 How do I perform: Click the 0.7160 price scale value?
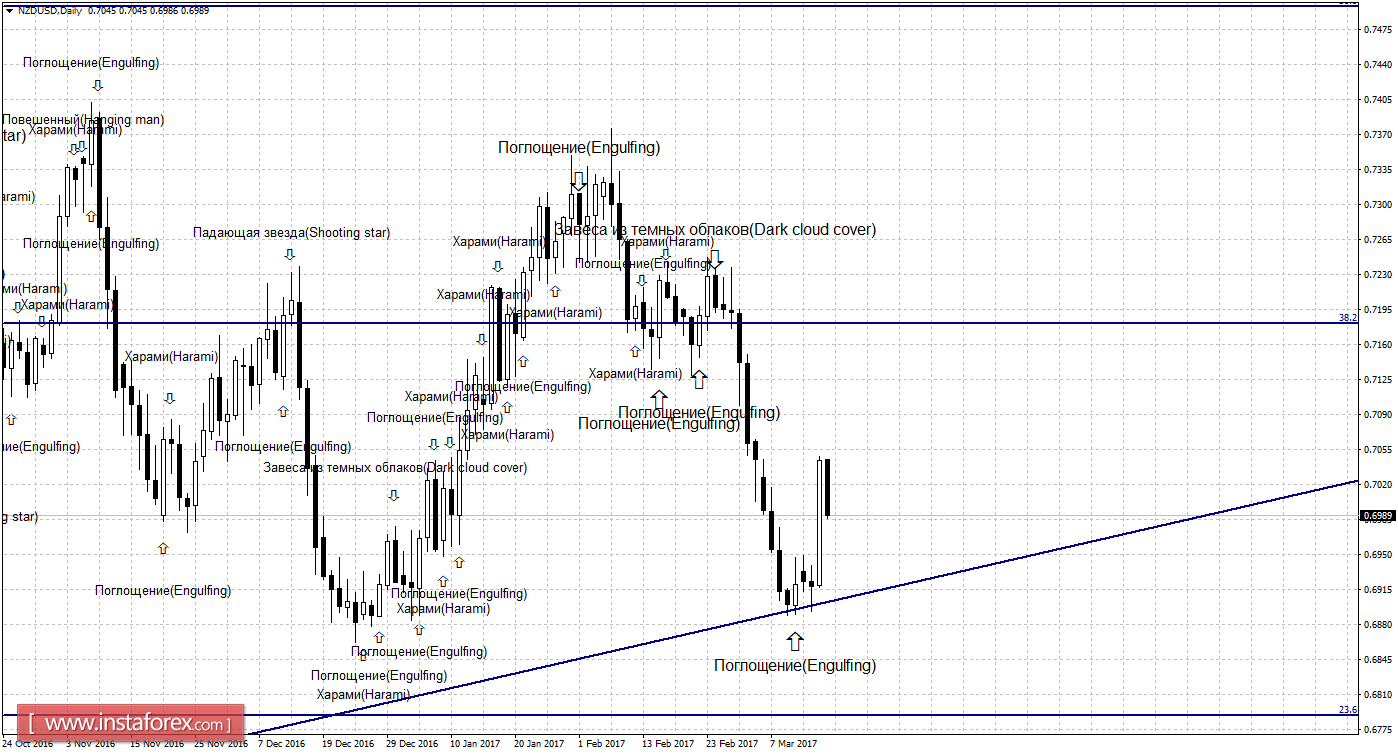coord(1379,344)
